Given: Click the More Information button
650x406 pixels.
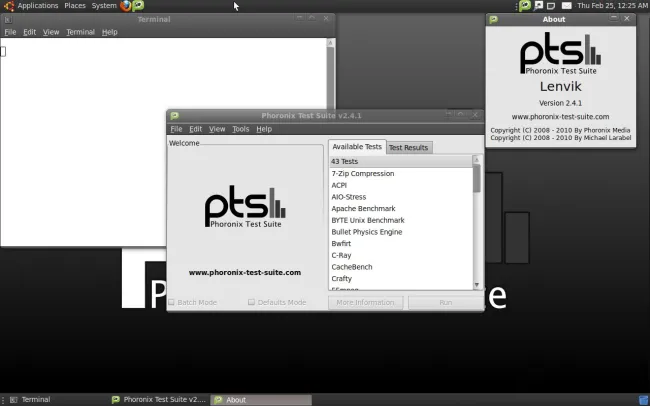Looking at the screenshot, I should point(365,302).
